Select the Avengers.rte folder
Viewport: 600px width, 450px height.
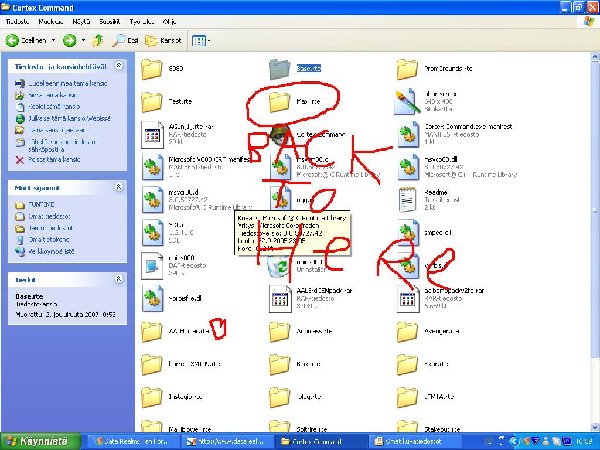pos(428,331)
